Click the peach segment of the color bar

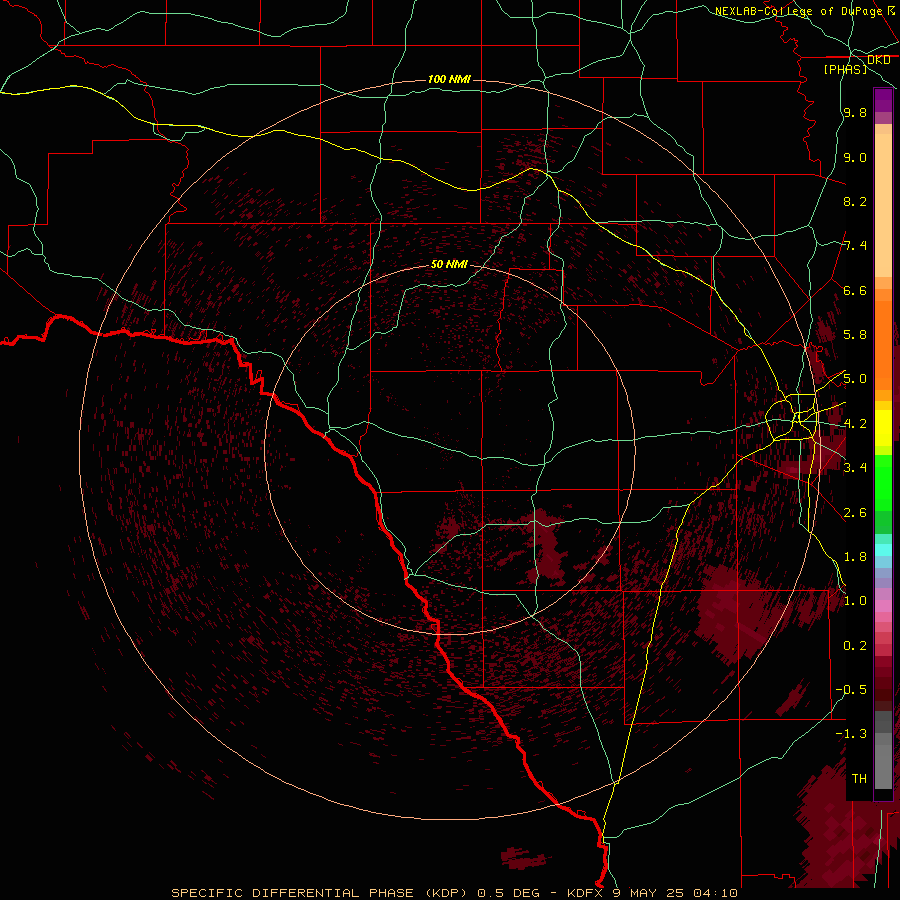tap(883, 205)
